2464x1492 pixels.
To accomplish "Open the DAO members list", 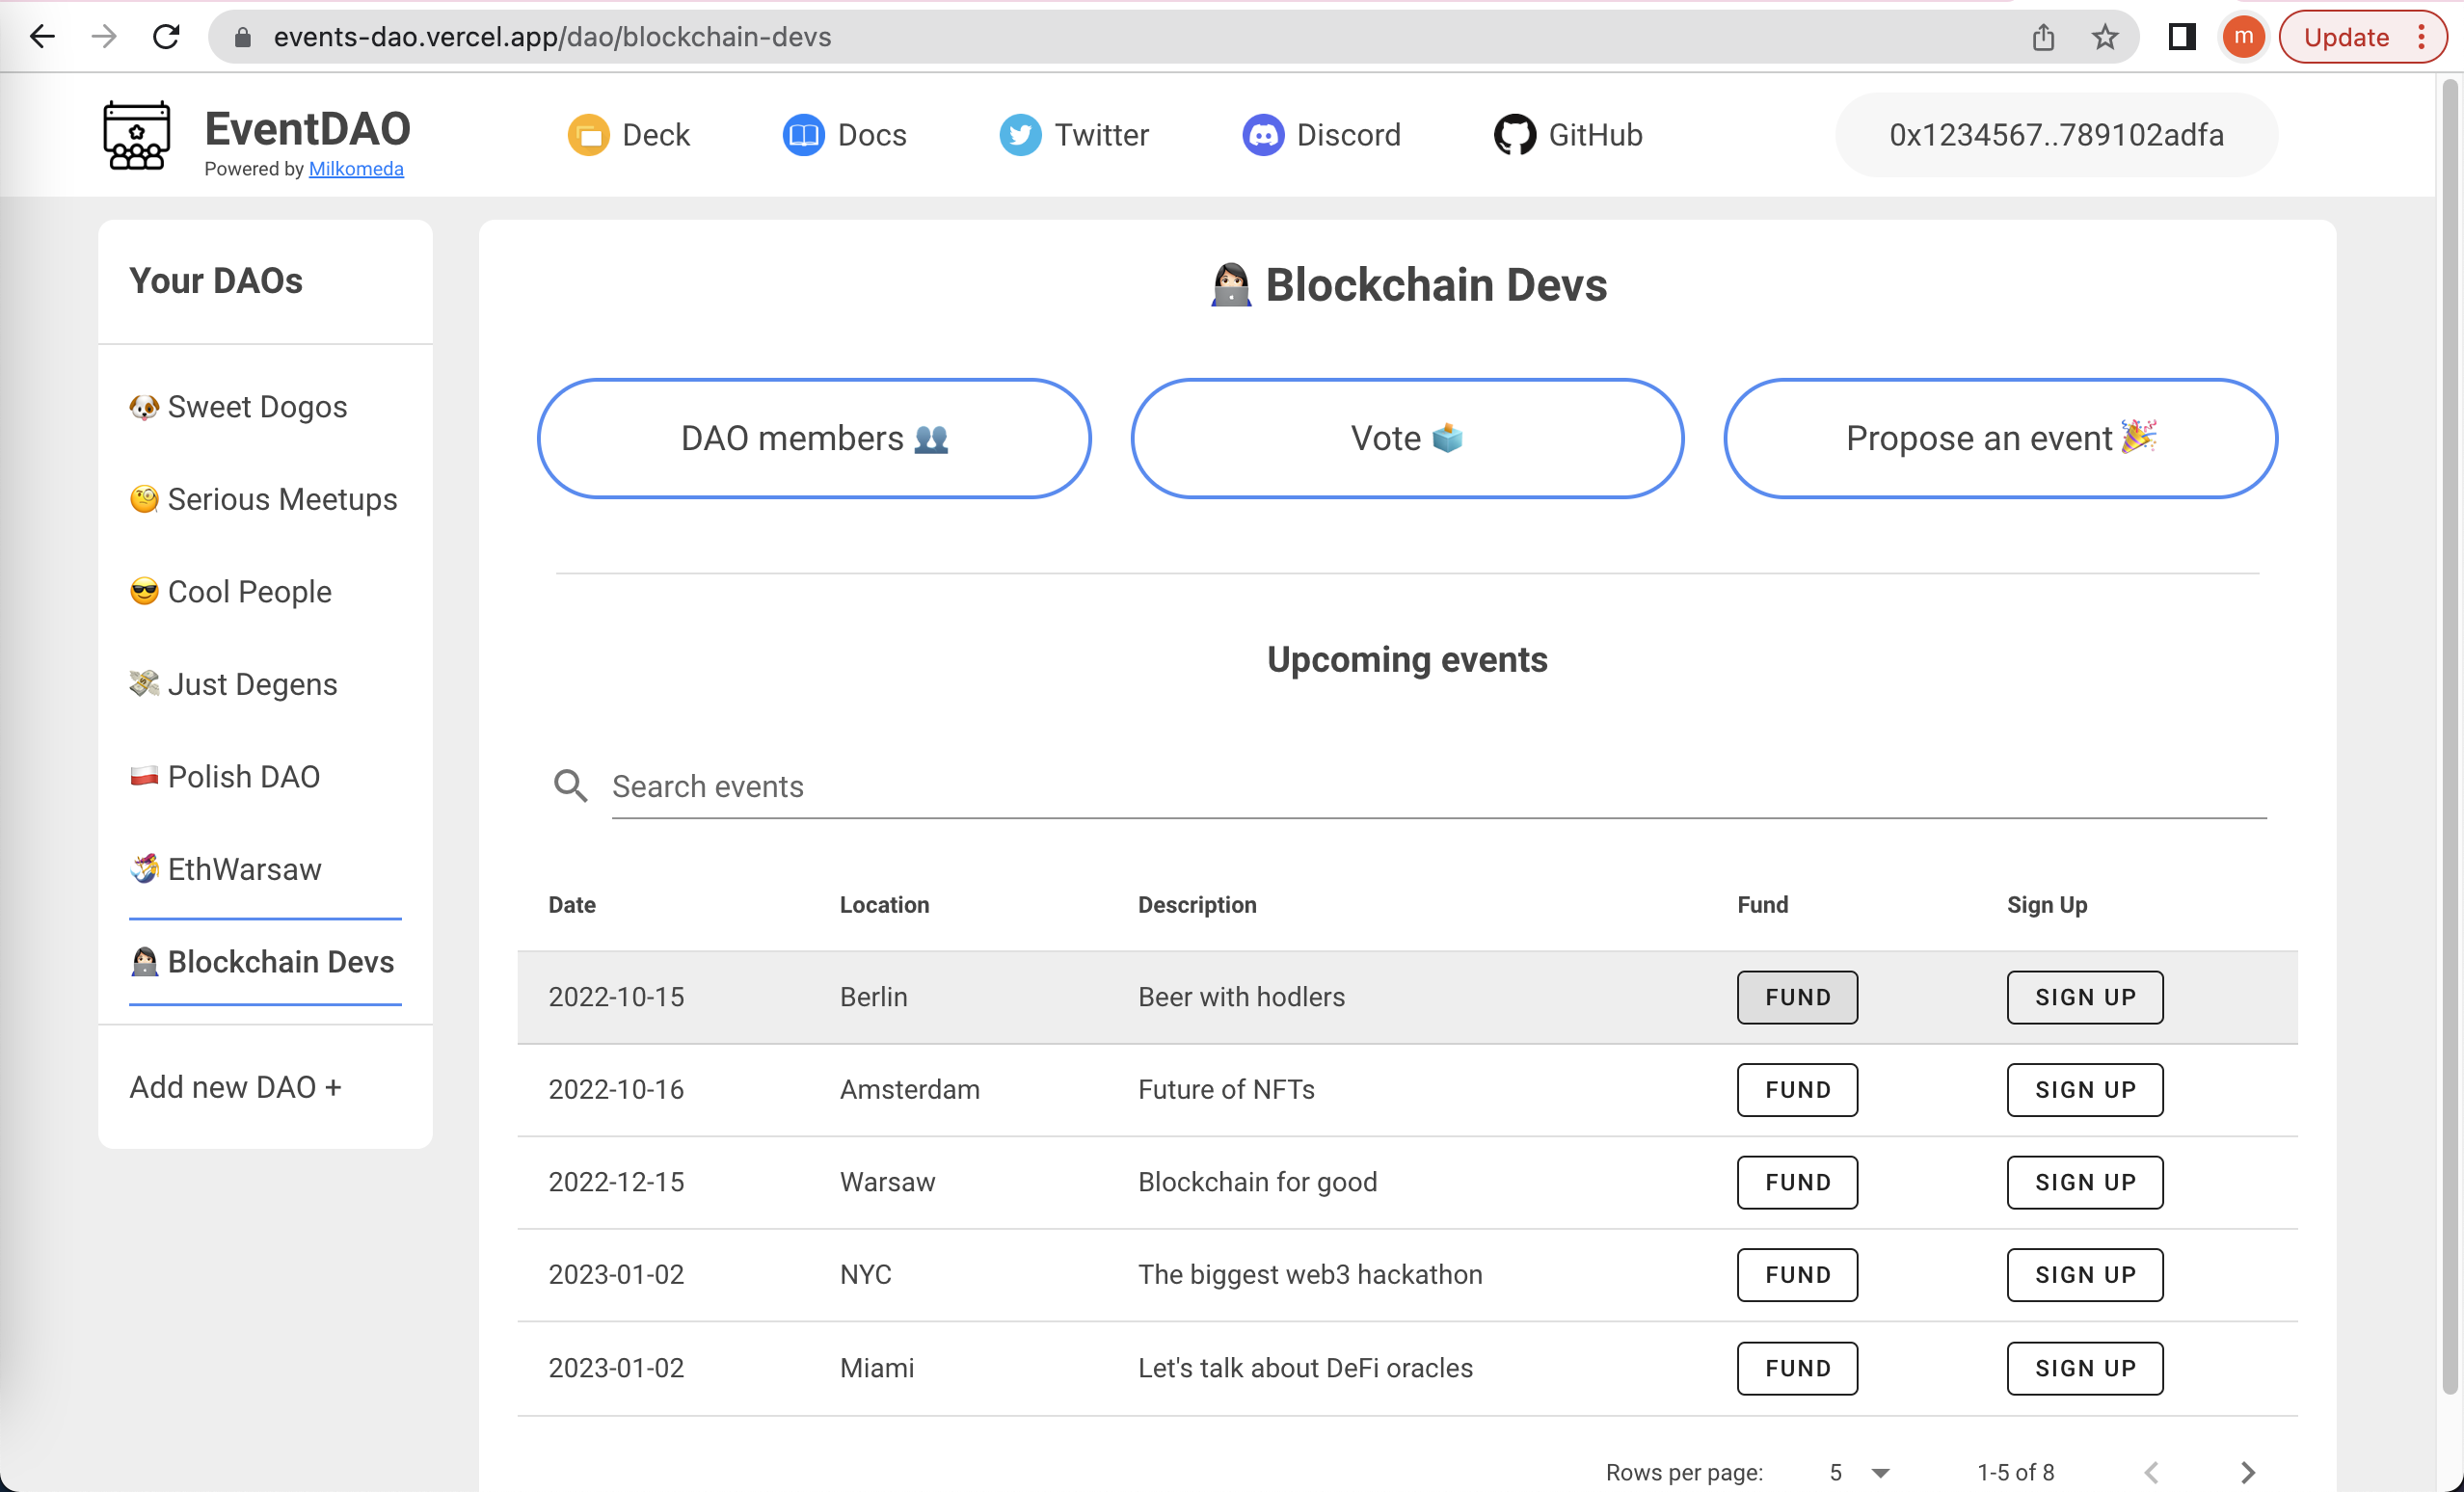I will click(x=813, y=438).
